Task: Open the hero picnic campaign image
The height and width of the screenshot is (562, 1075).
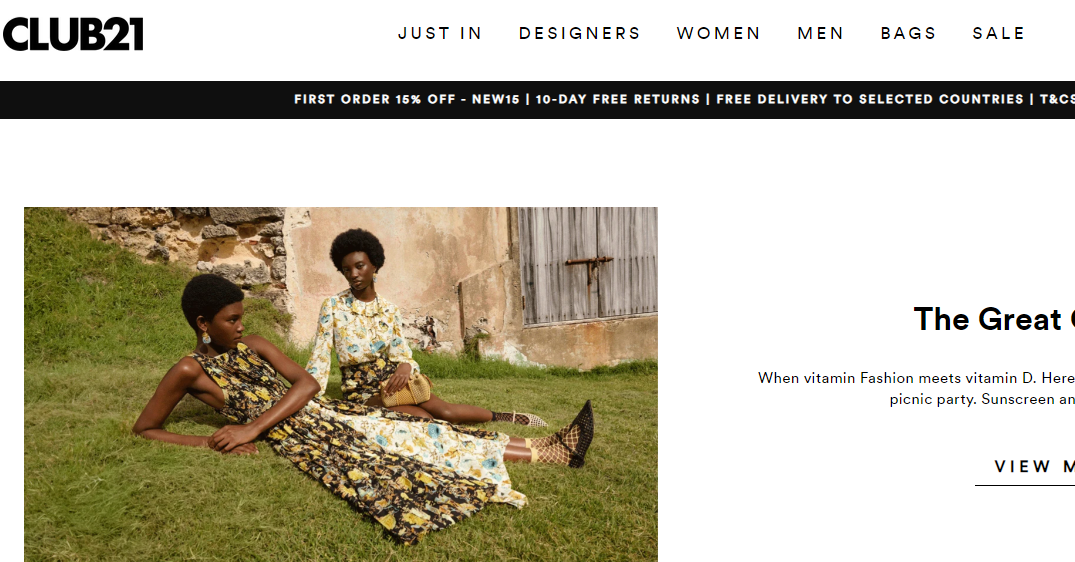Action: pos(341,384)
